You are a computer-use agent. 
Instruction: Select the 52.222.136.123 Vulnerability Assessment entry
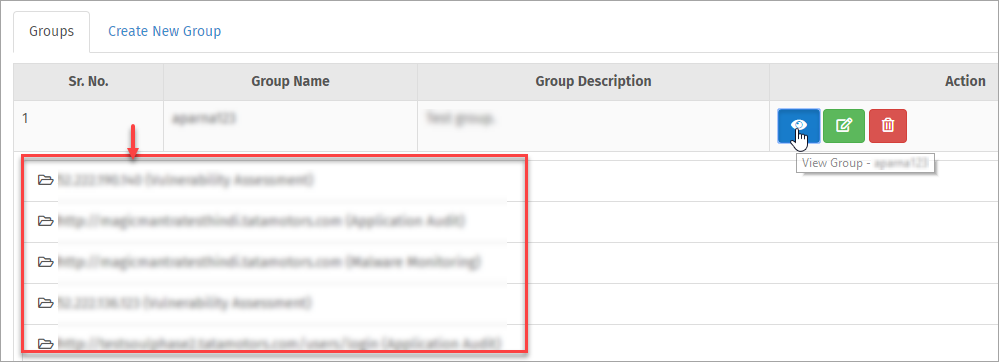tap(185, 303)
